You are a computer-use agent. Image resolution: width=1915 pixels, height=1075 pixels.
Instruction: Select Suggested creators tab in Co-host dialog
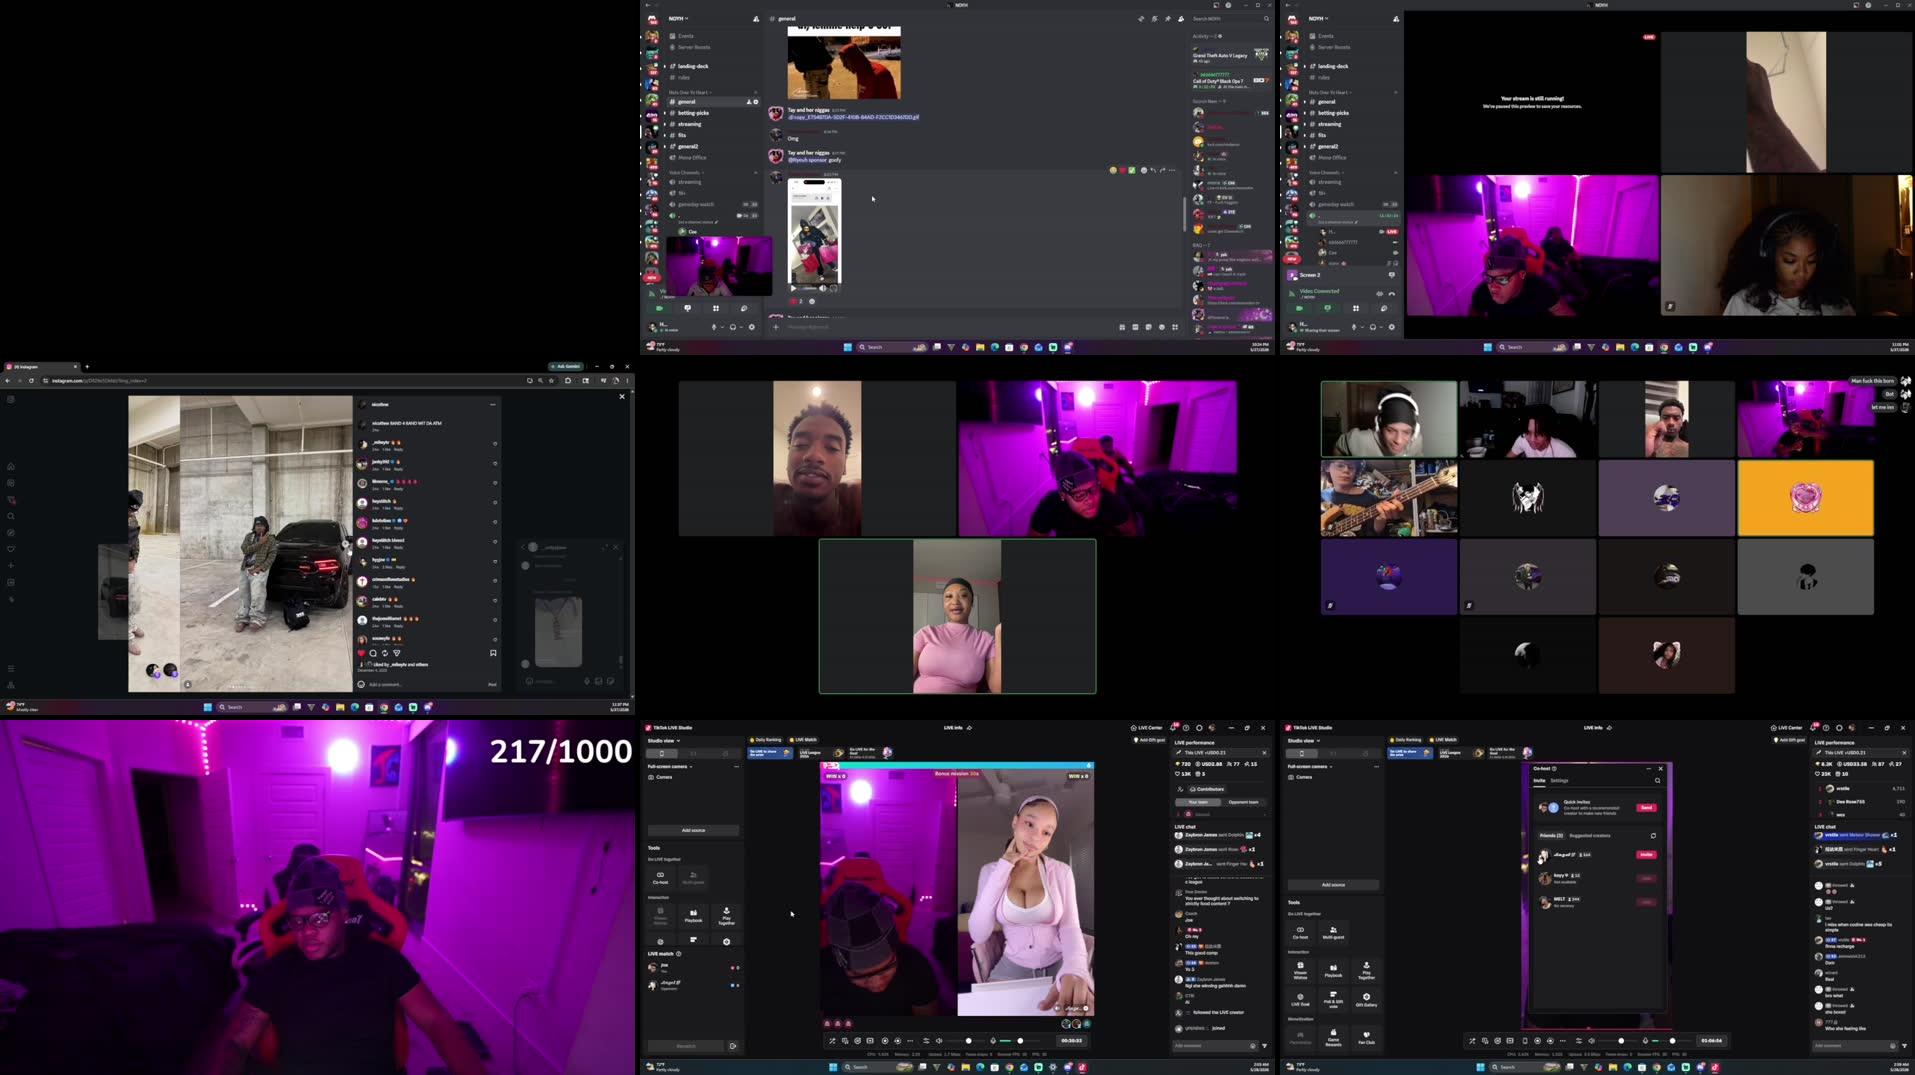click(1589, 836)
